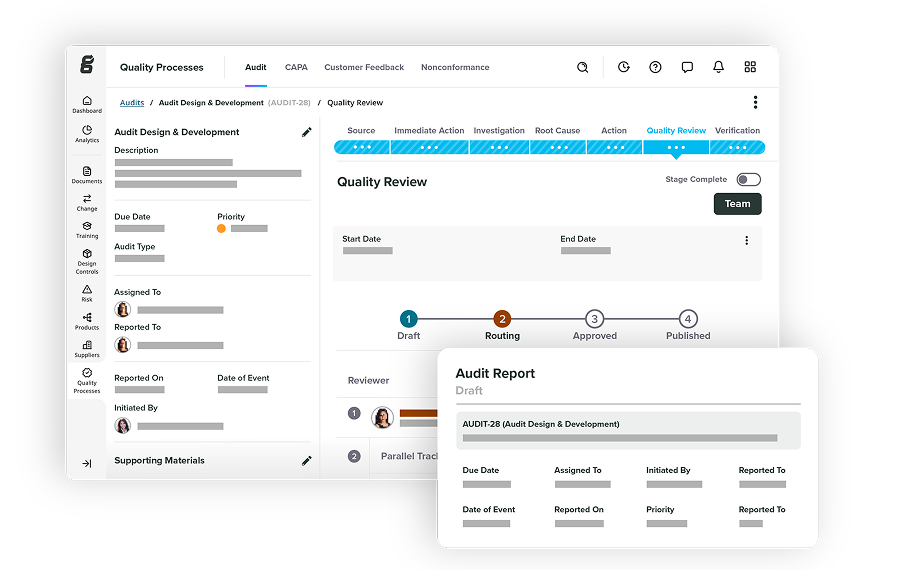This screenshot has height=570, width=898.
Task: Jump to the Root Cause stage in progress bar
Action: (557, 146)
